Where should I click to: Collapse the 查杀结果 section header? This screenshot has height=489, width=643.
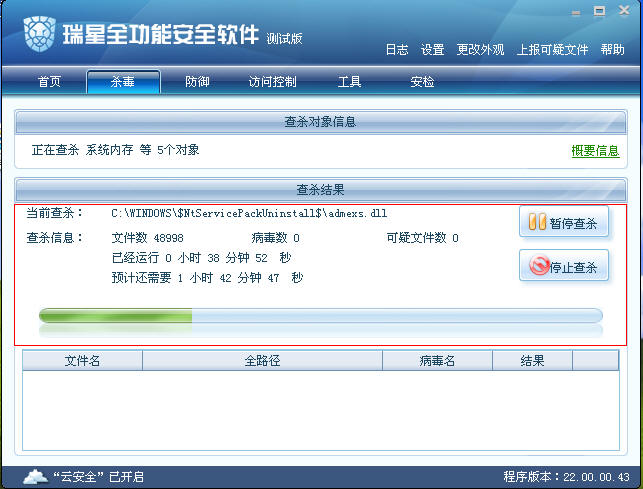tap(321, 190)
